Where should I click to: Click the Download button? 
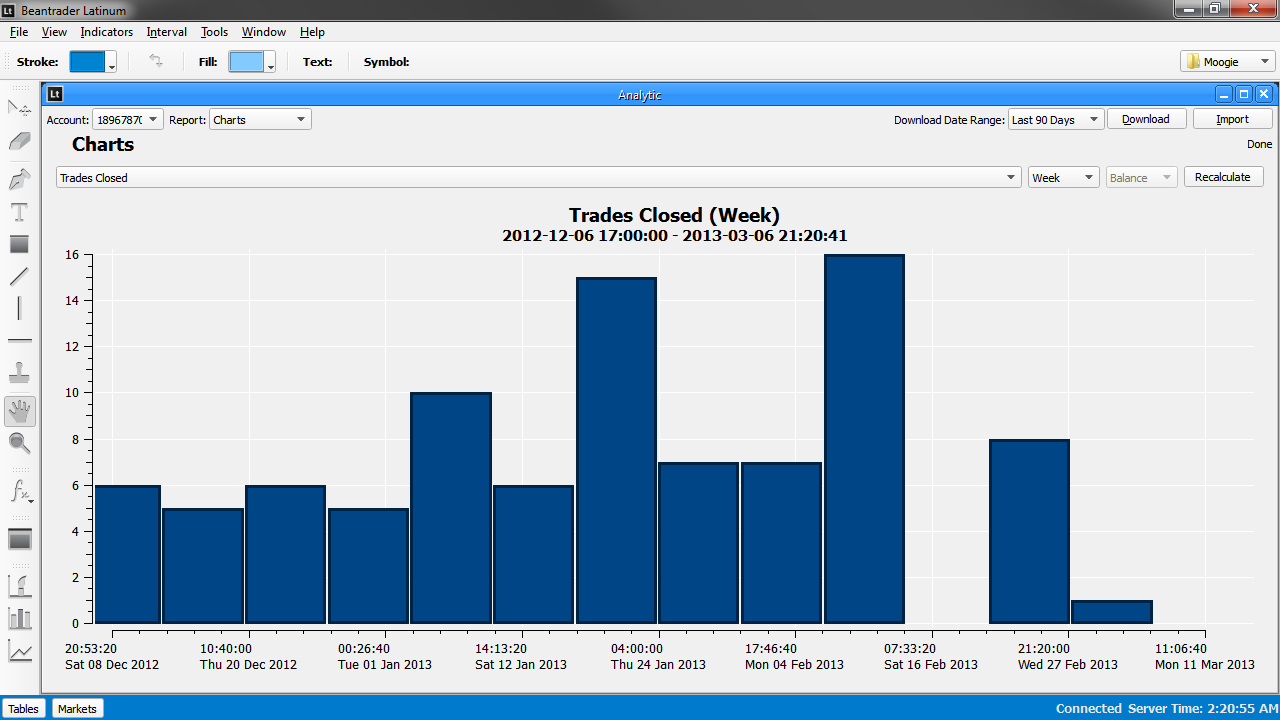[x=1146, y=119]
